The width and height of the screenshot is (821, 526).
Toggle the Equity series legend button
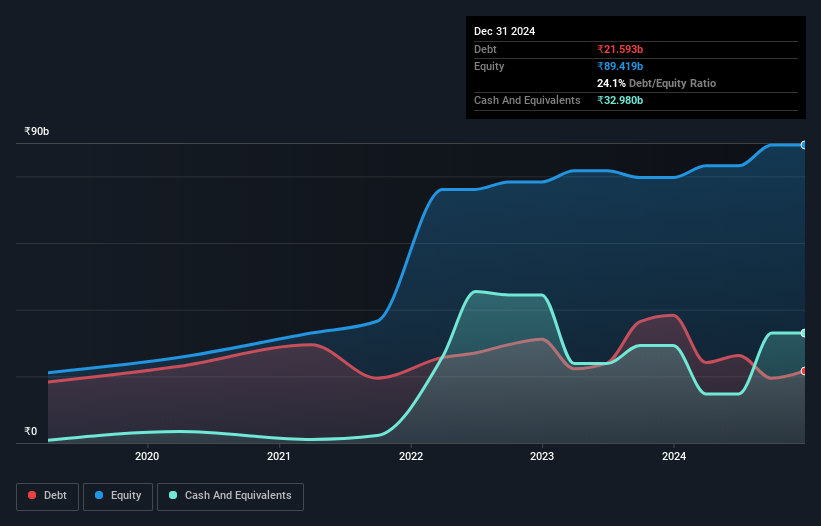[118, 496]
